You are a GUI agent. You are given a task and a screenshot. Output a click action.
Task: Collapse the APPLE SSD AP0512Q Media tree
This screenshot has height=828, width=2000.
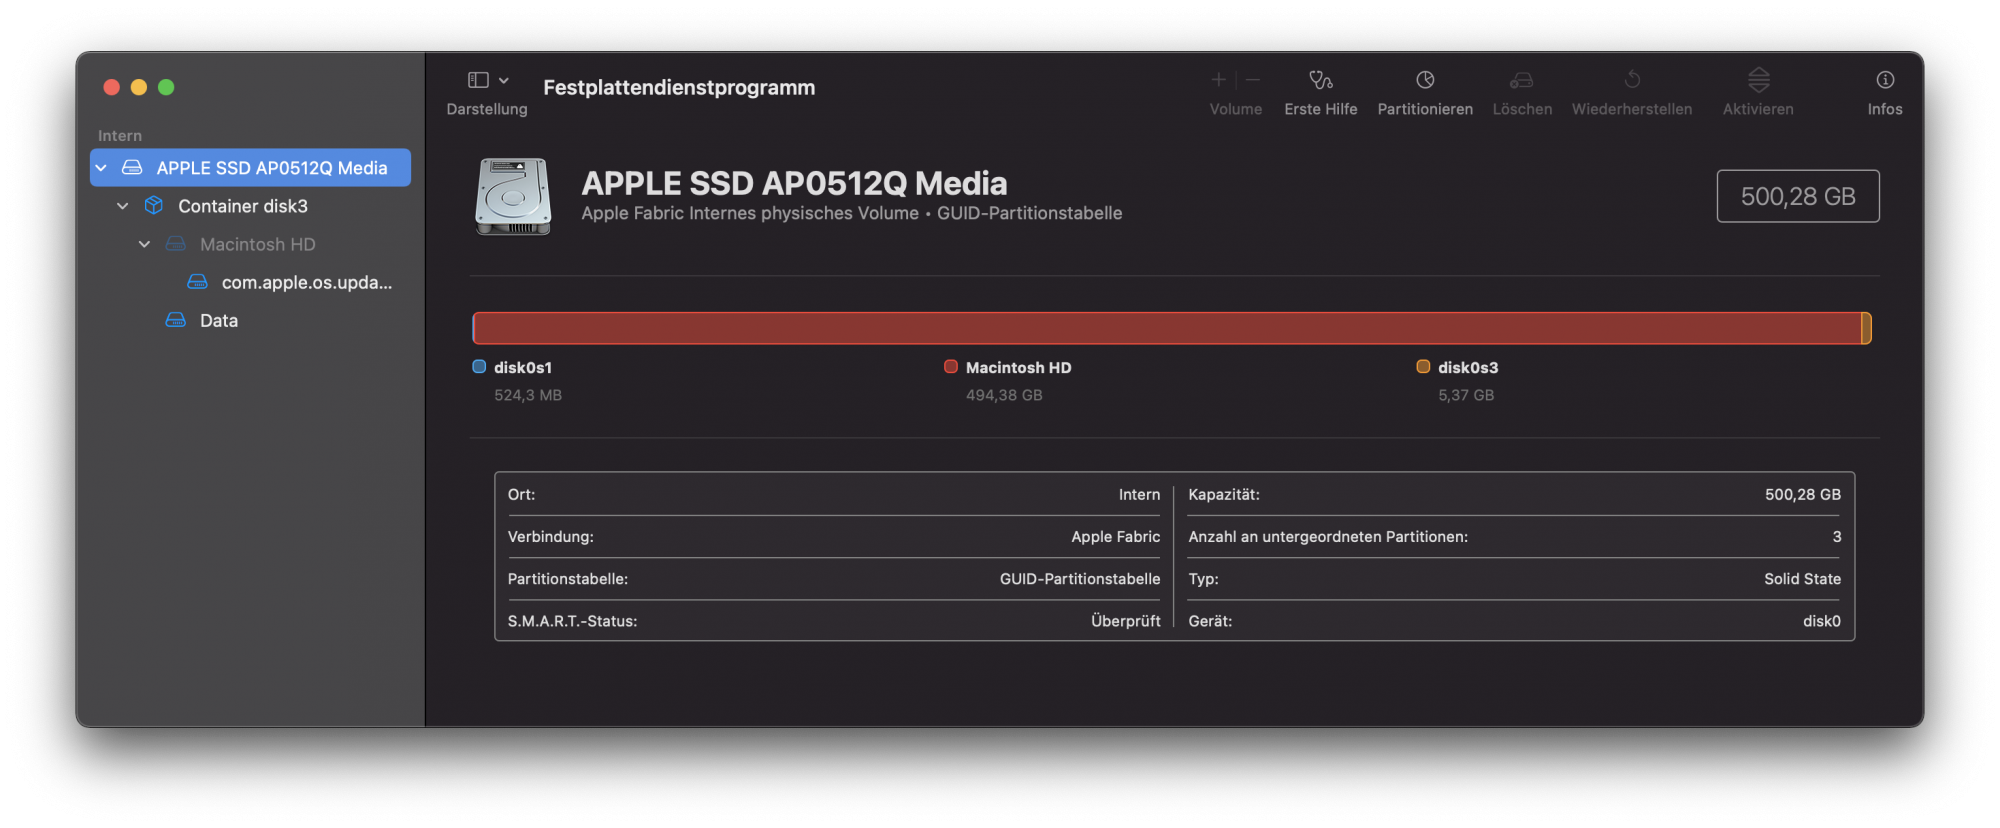[x=101, y=168]
